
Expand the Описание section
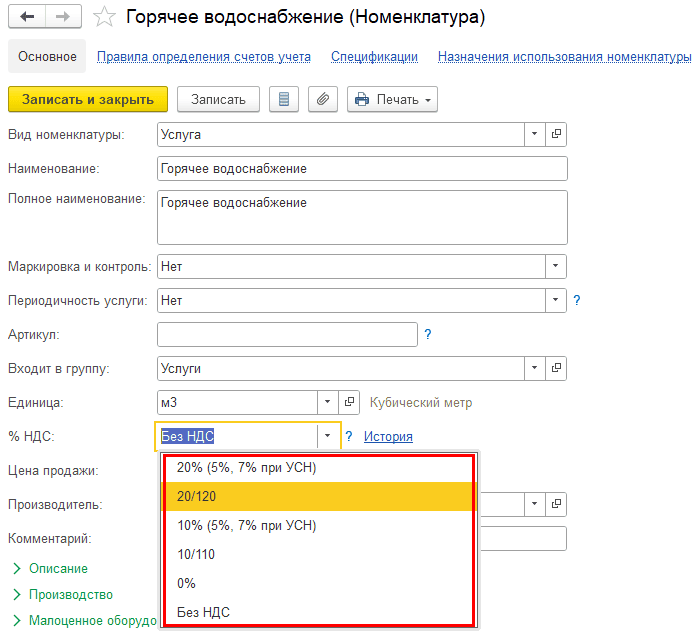point(58,568)
